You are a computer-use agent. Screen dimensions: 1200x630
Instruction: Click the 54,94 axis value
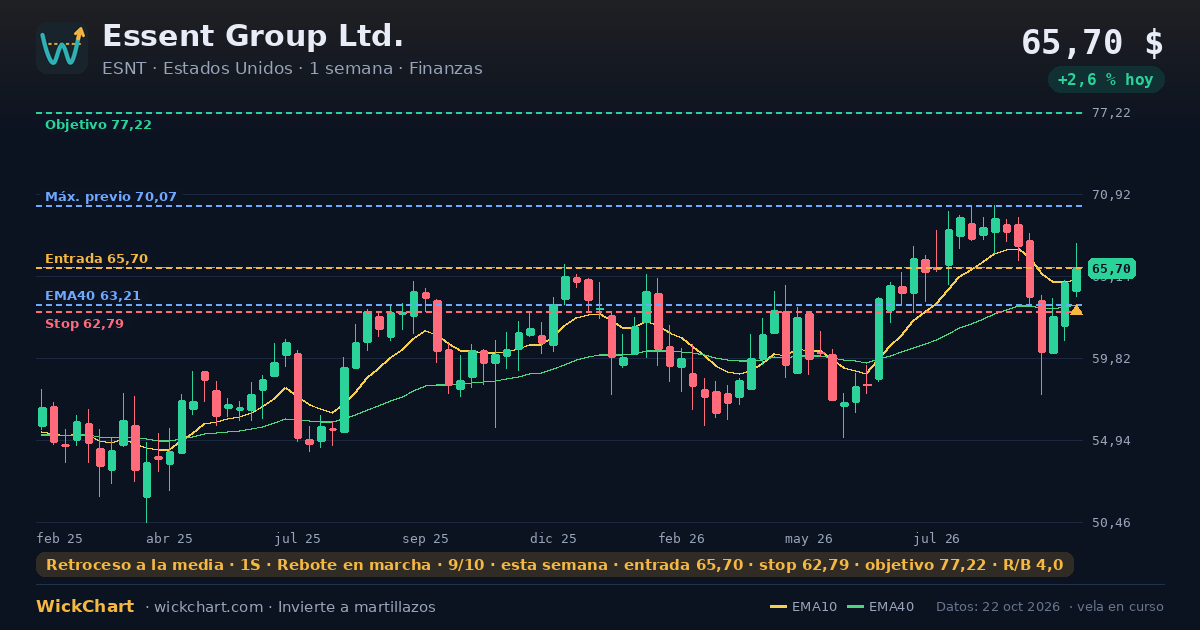[x=1111, y=440]
